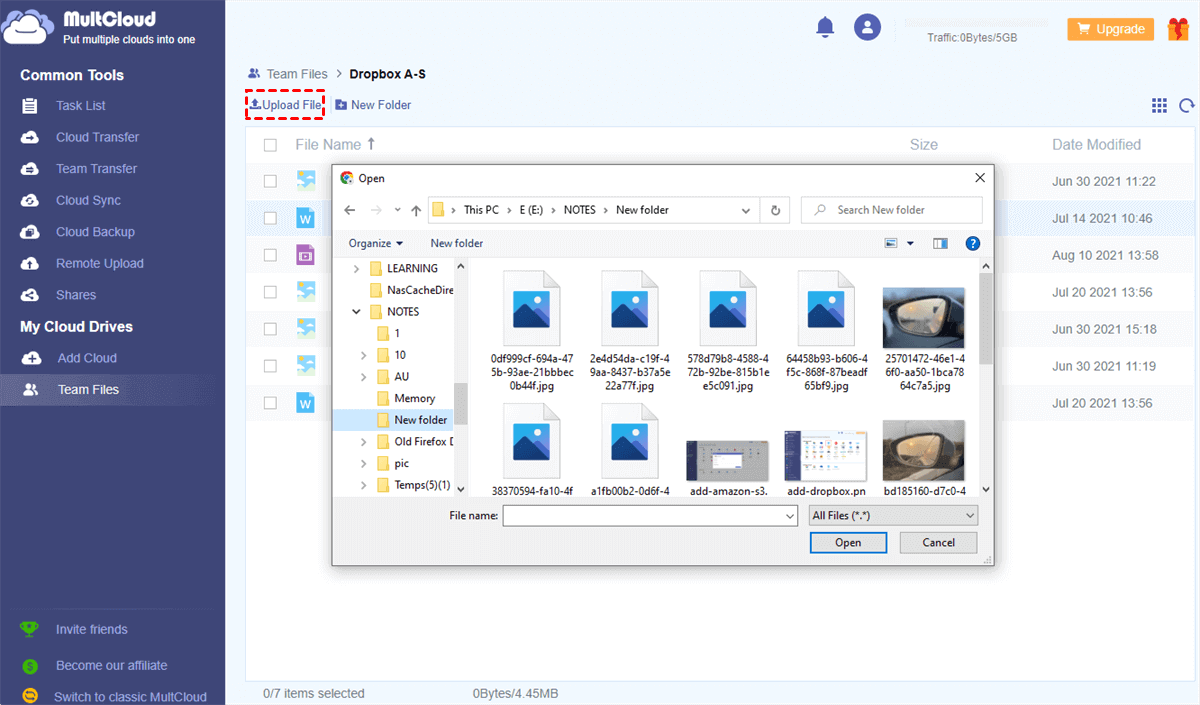Open Cloud Transfer in sidebar
The height and width of the screenshot is (705, 1200).
97,137
